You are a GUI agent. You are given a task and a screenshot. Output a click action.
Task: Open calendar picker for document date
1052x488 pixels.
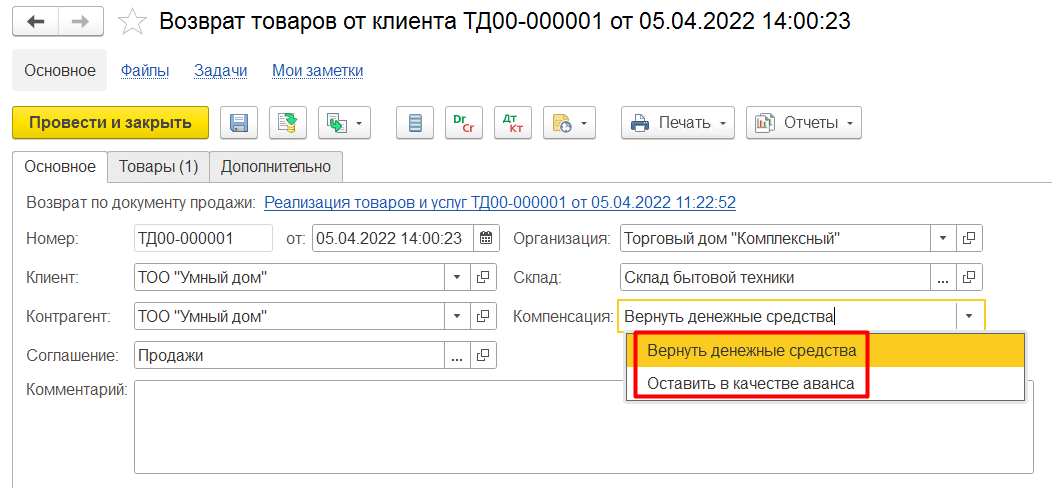tap(485, 238)
